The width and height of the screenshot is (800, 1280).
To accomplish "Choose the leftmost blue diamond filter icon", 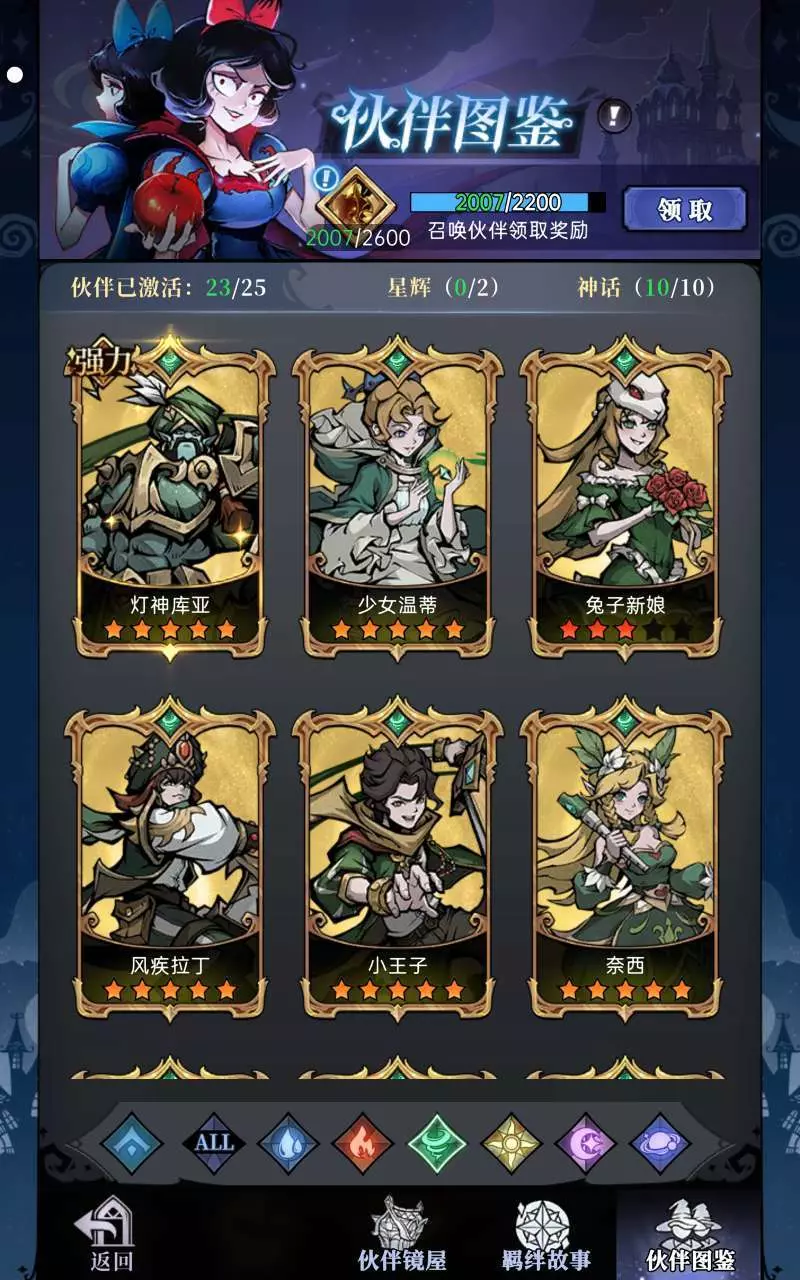I will [x=131, y=1142].
